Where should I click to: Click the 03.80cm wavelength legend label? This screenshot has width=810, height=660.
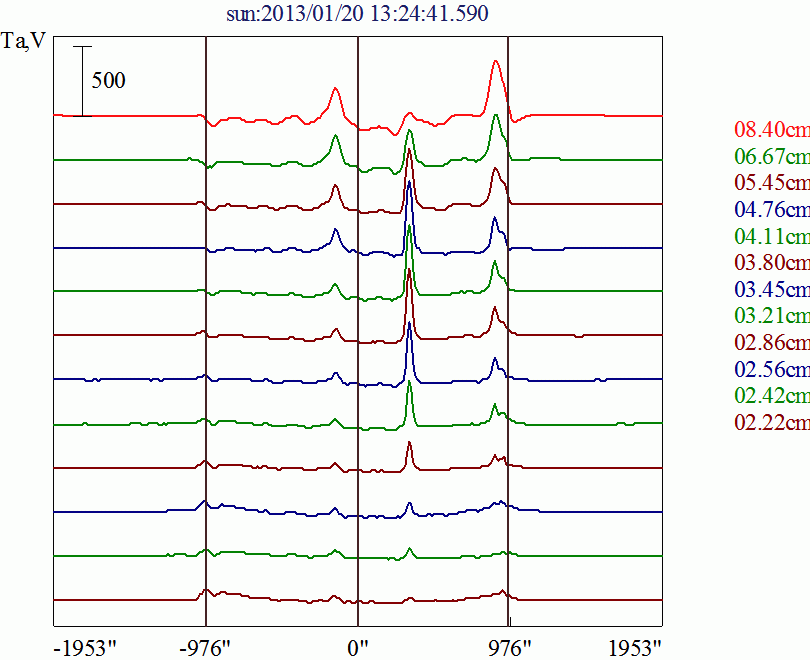772,262
